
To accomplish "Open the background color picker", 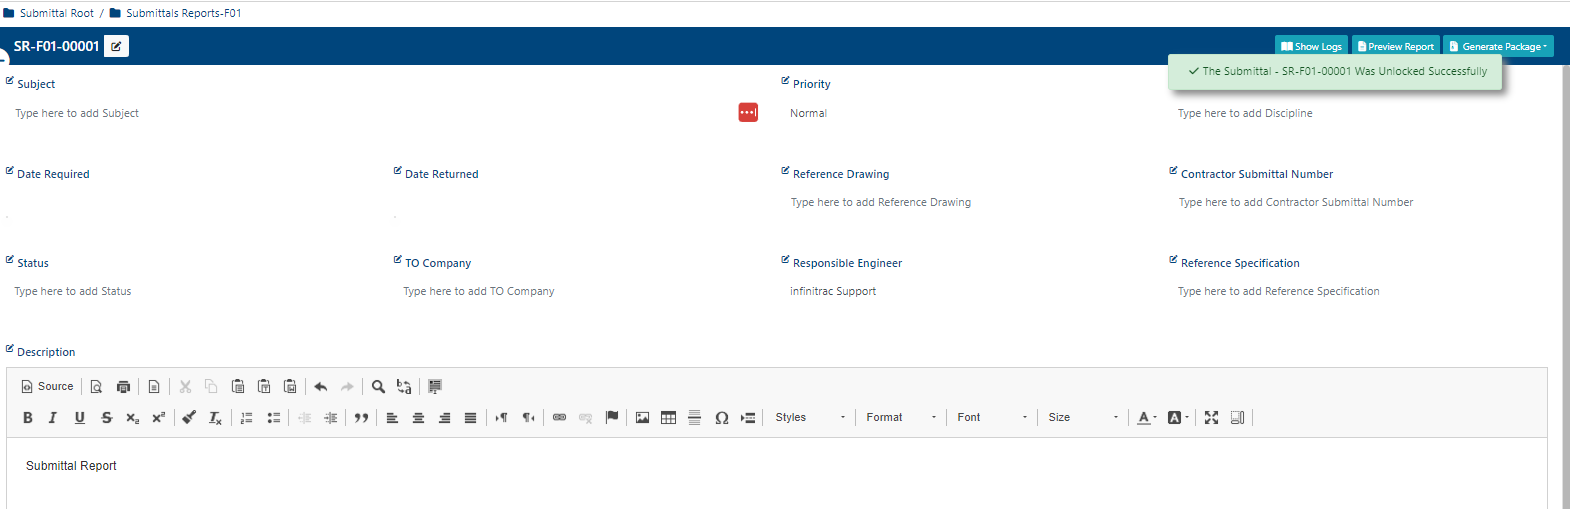I will click(x=1178, y=418).
